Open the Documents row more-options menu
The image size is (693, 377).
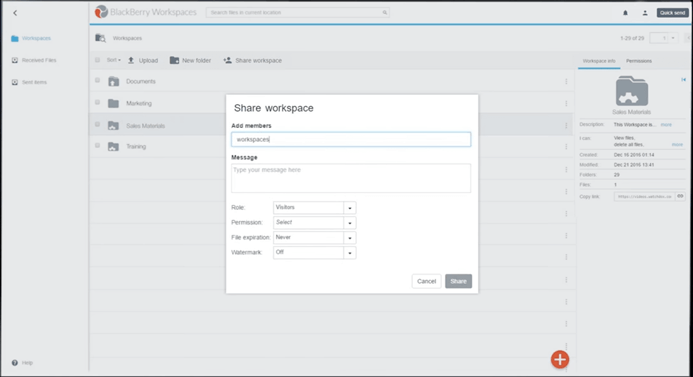[x=566, y=81]
